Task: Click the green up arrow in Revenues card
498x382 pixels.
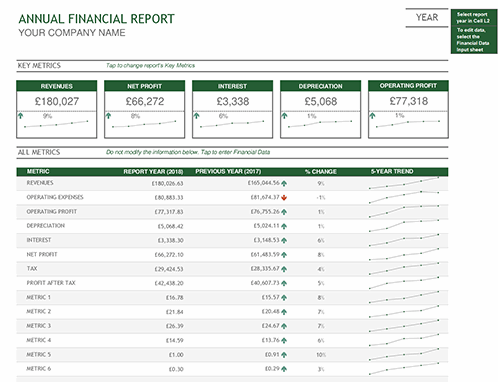Action: (x=21, y=116)
